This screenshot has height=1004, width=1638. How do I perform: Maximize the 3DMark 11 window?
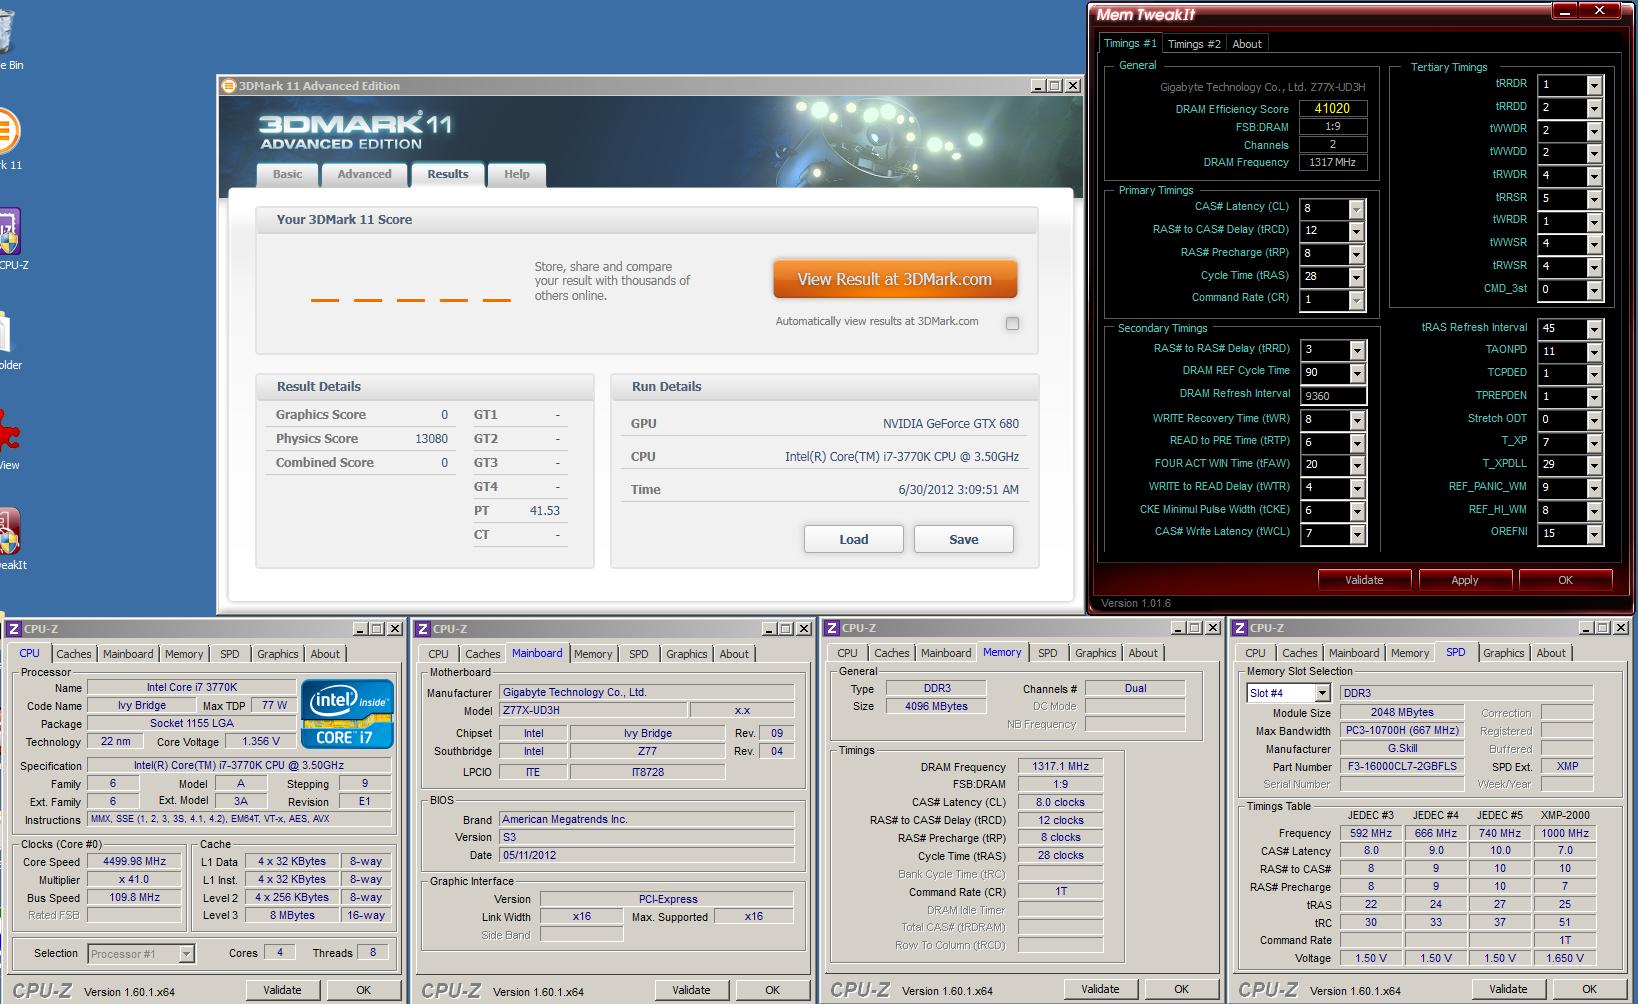pos(1055,86)
